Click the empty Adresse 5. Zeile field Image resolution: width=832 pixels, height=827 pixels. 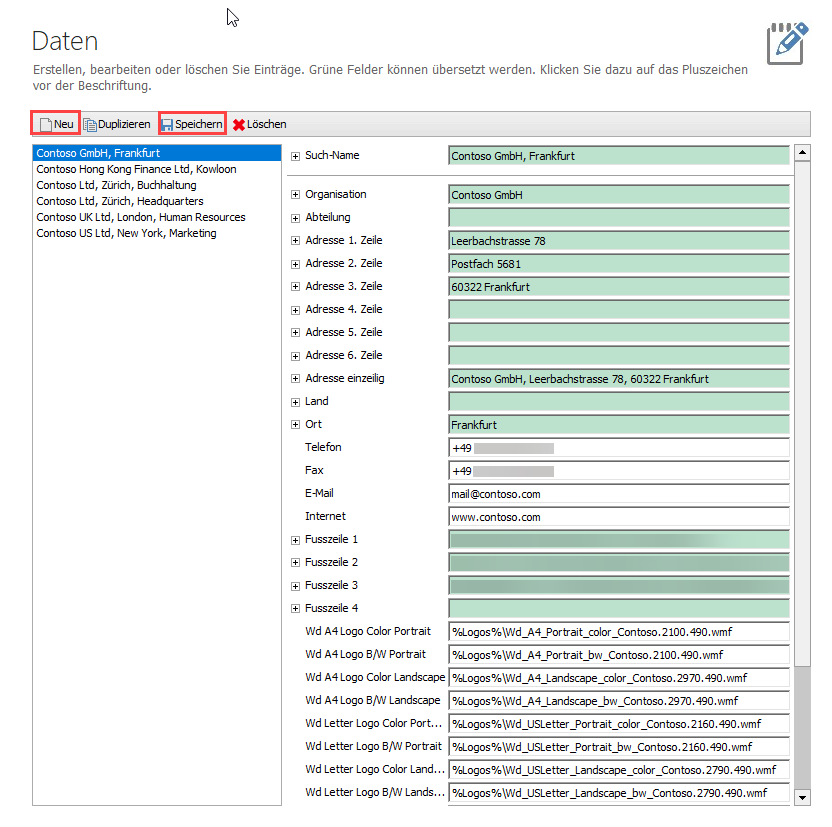(619, 333)
